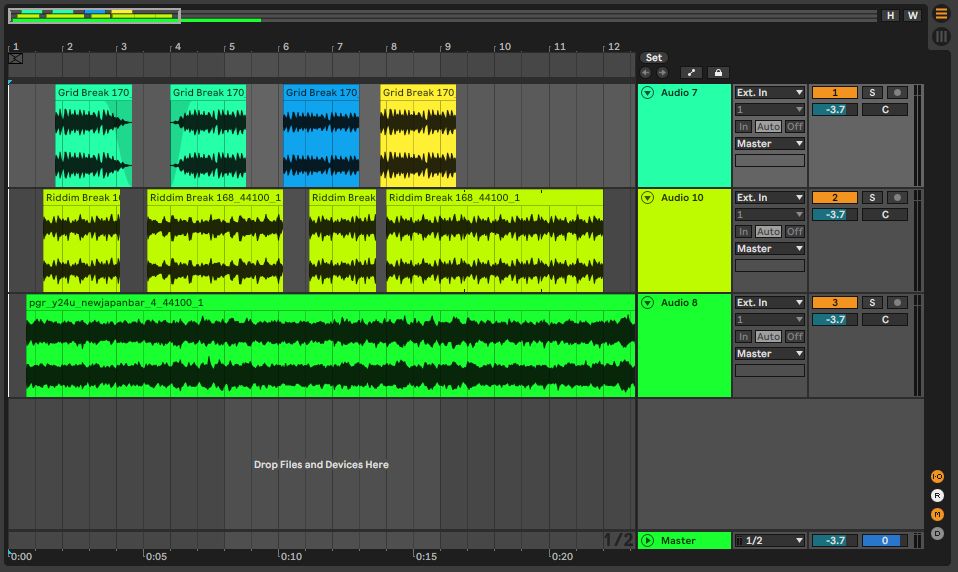Open Audio 10 Ext. In input dropdown

click(770, 197)
